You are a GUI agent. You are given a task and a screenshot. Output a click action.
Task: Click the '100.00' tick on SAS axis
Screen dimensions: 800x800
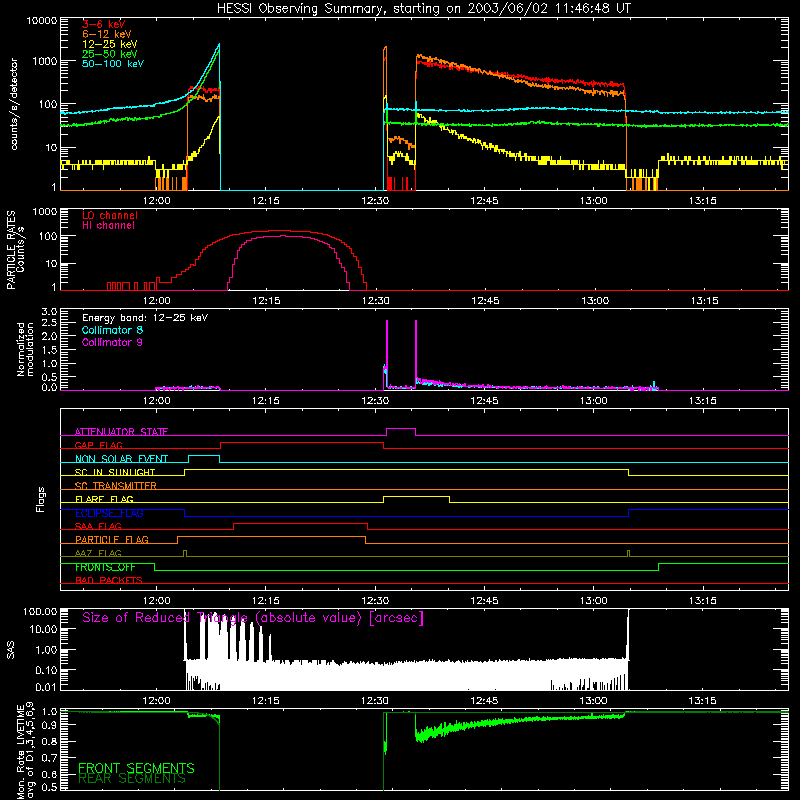click(40, 611)
